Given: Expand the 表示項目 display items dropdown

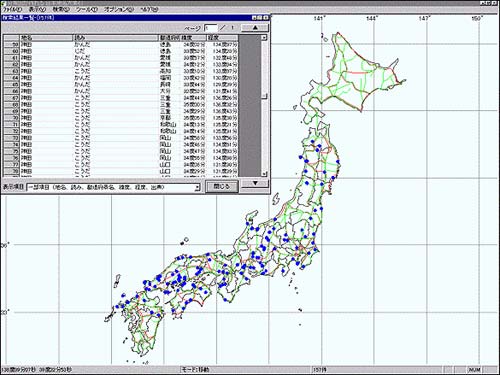Looking at the screenshot, I should [197, 187].
